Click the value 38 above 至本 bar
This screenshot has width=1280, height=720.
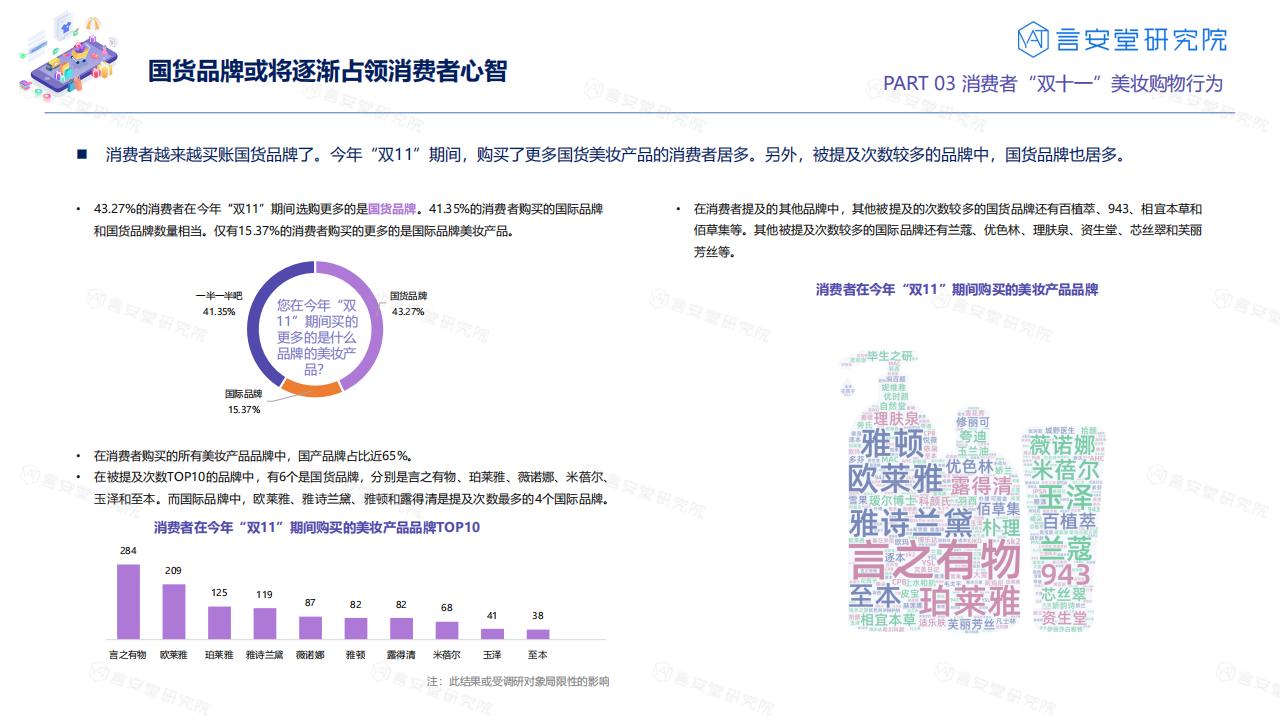tap(538, 616)
